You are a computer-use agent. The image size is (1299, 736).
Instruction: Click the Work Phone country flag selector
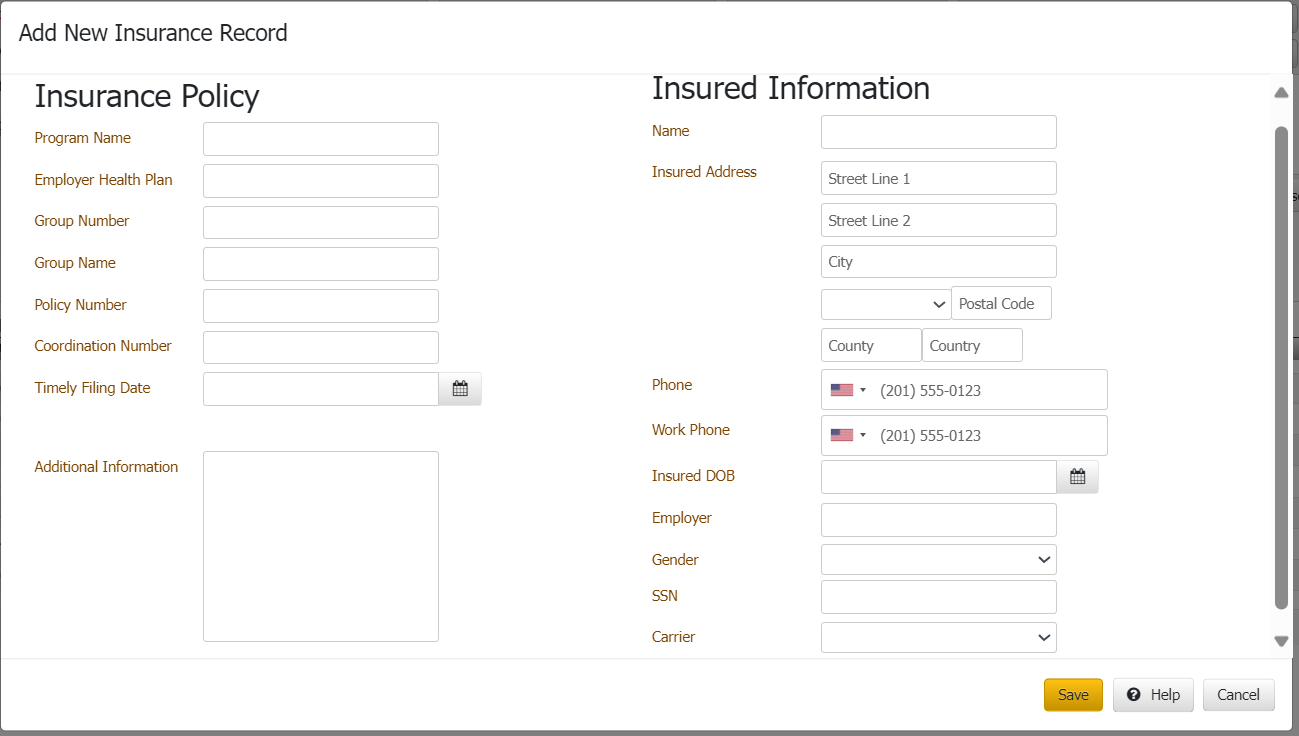(x=848, y=435)
